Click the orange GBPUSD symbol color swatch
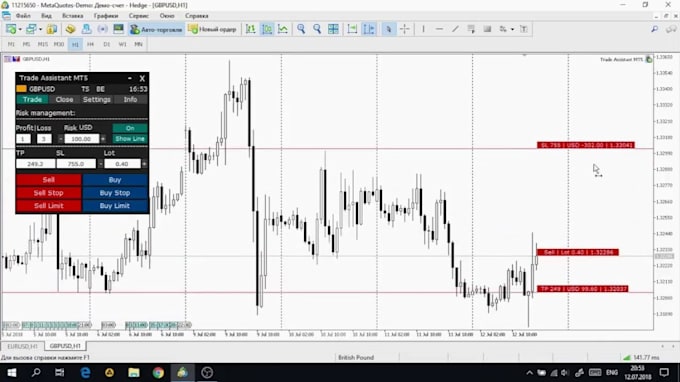 21,89
